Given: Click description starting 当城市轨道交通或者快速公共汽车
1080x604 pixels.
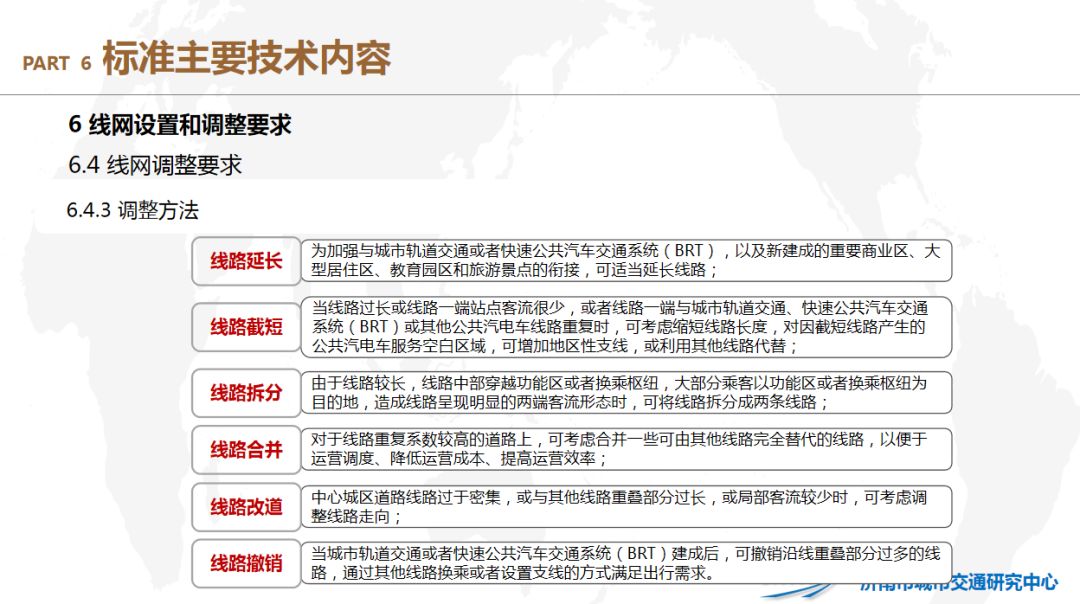Looking at the screenshot, I should 626,563.
